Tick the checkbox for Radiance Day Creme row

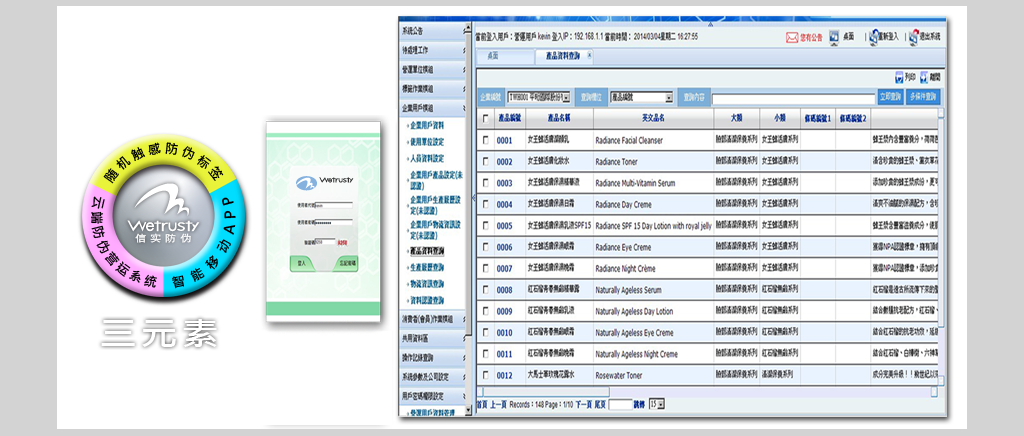(486, 204)
